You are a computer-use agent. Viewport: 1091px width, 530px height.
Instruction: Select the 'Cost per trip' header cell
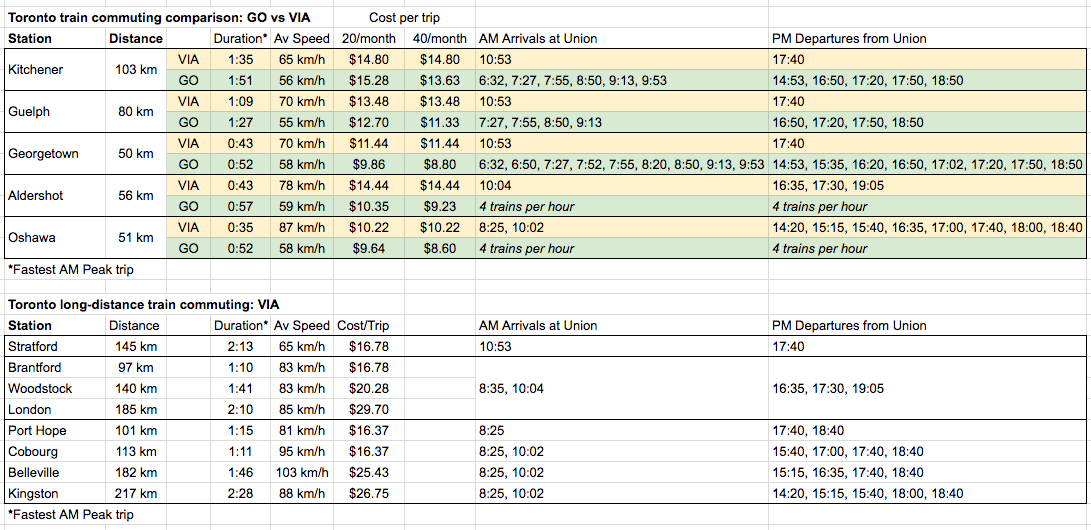[x=406, y=17]
